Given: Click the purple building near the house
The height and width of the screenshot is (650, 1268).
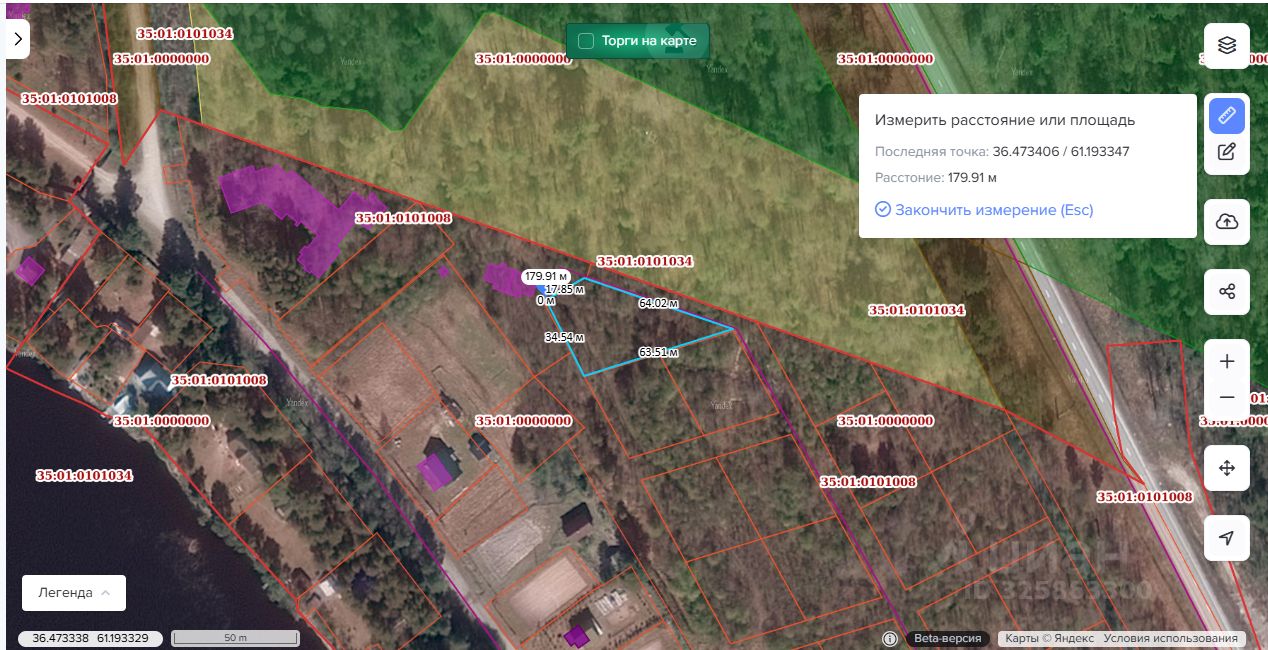Looking at the screenshot, I should 436,469.
